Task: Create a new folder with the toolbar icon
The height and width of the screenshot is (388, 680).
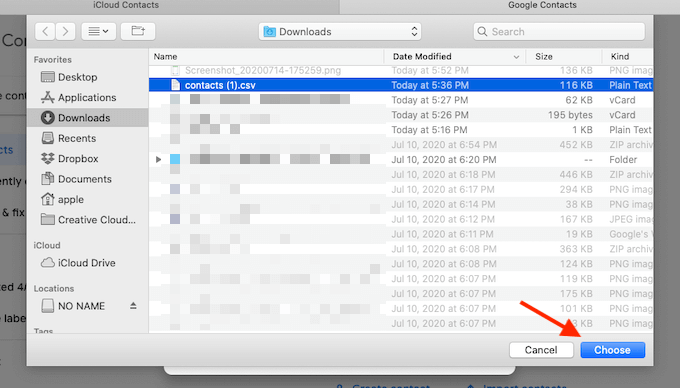Action: (x=138, y=31)
